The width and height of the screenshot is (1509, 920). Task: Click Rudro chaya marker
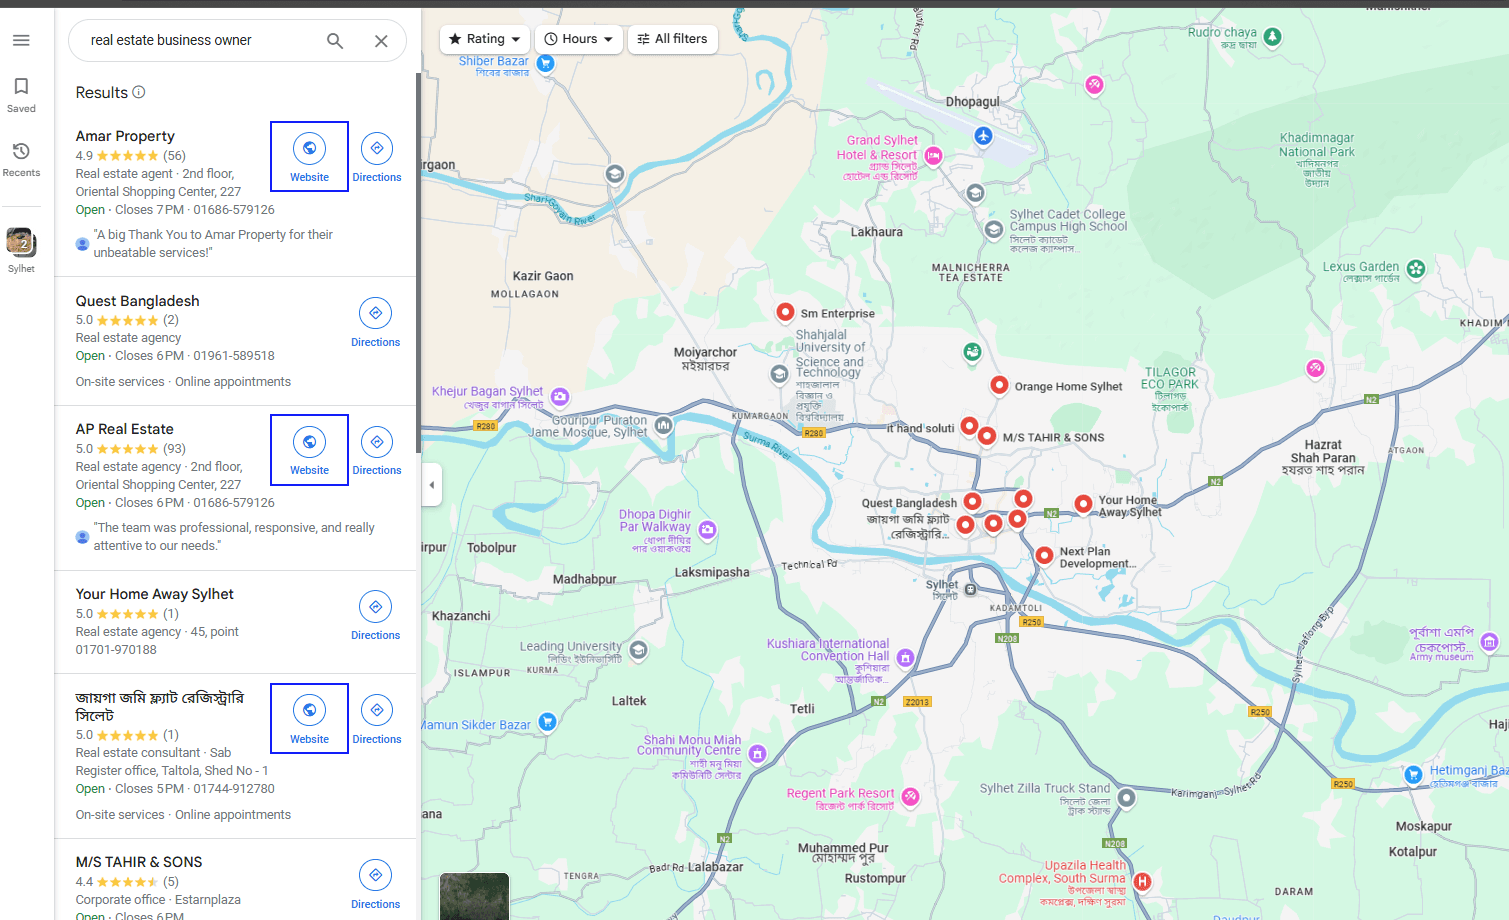[1272, 37]
